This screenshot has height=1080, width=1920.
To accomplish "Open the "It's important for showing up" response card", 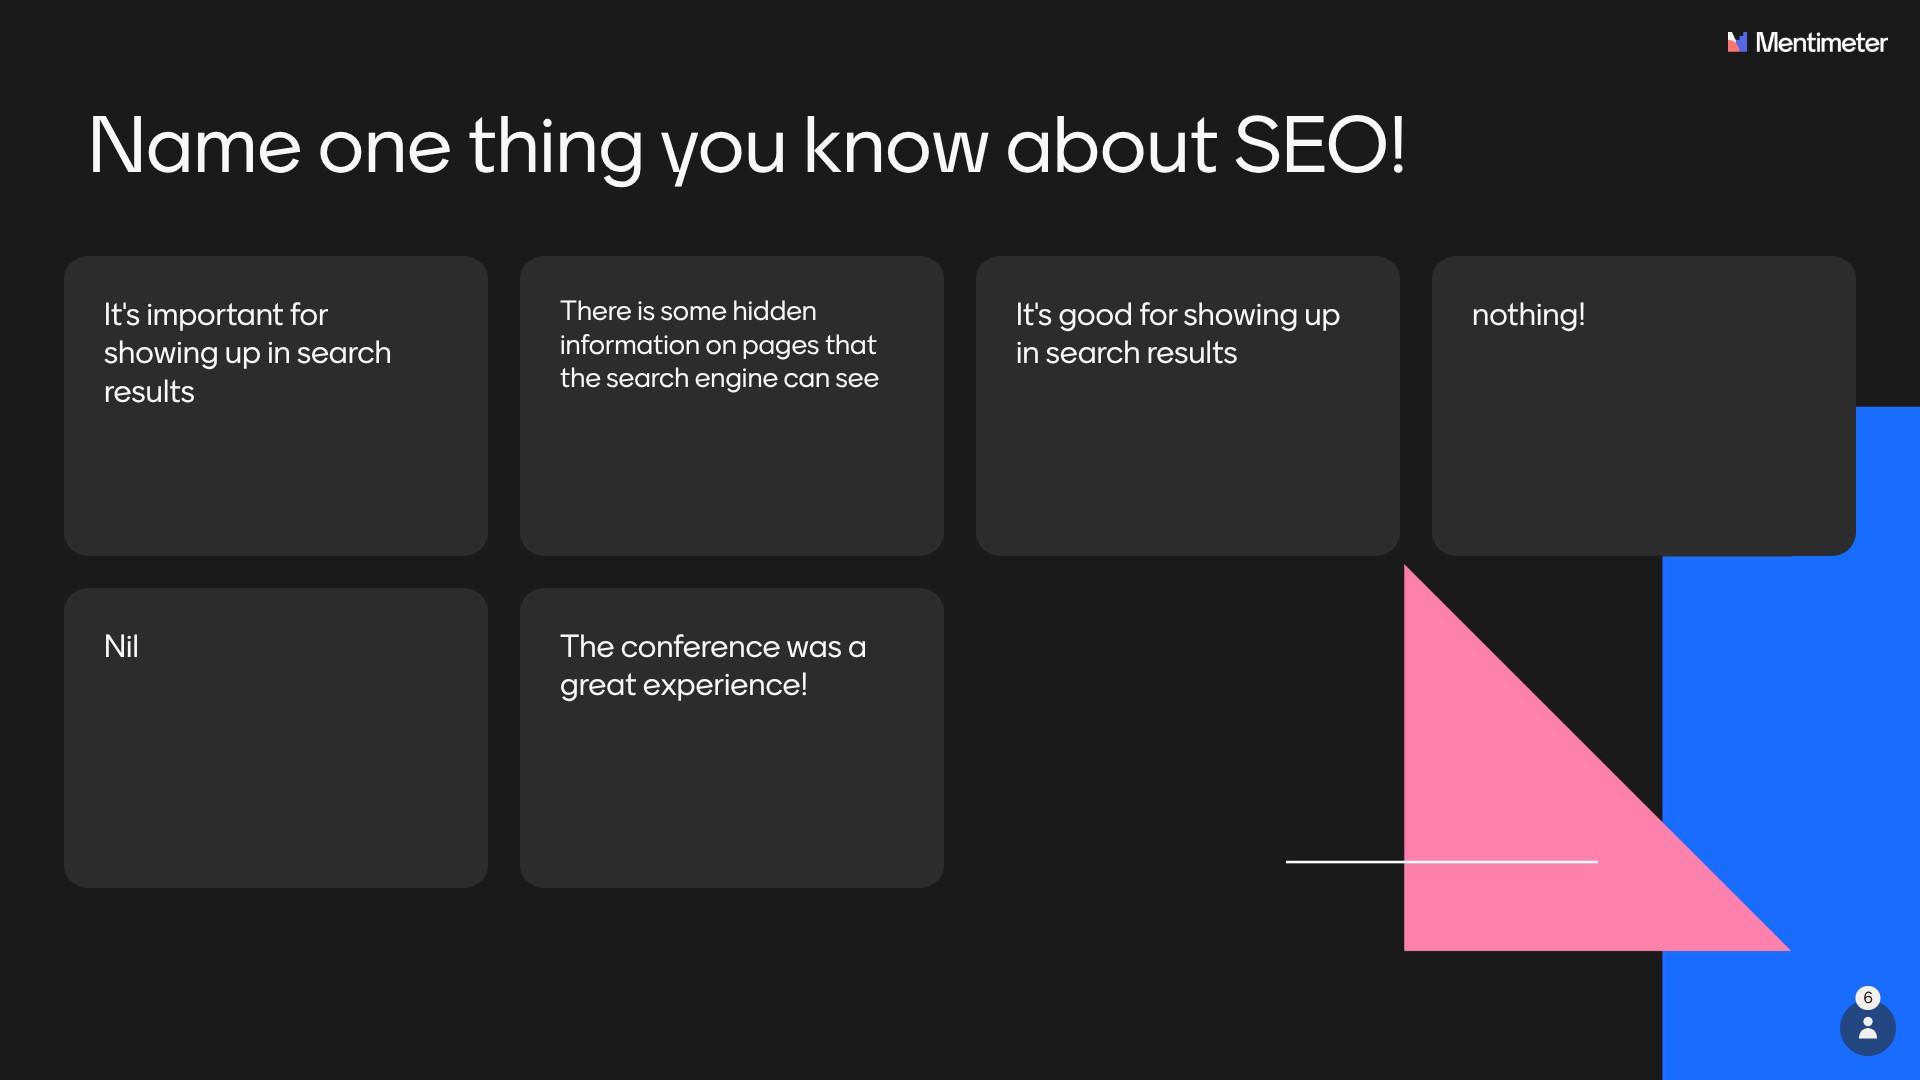I will (275, 405).
